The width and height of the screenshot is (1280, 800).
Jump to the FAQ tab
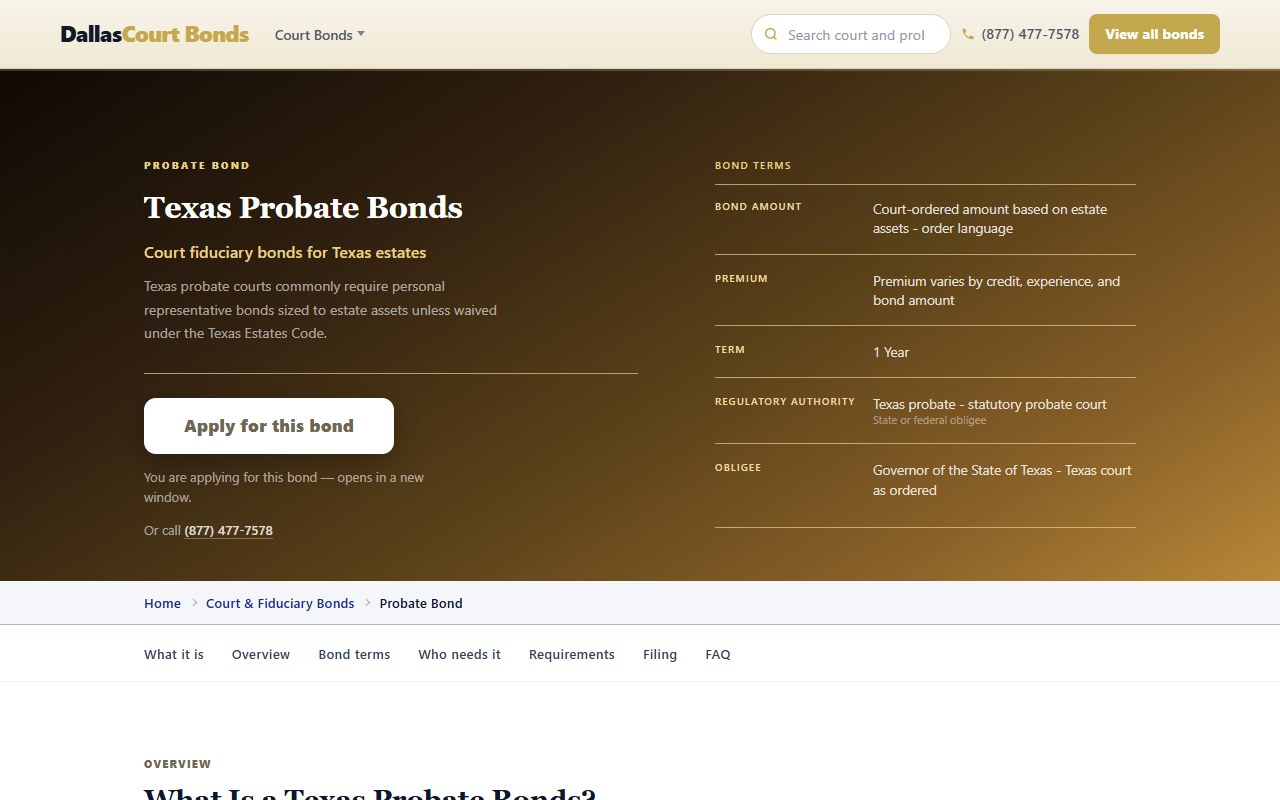click(718, 654)
